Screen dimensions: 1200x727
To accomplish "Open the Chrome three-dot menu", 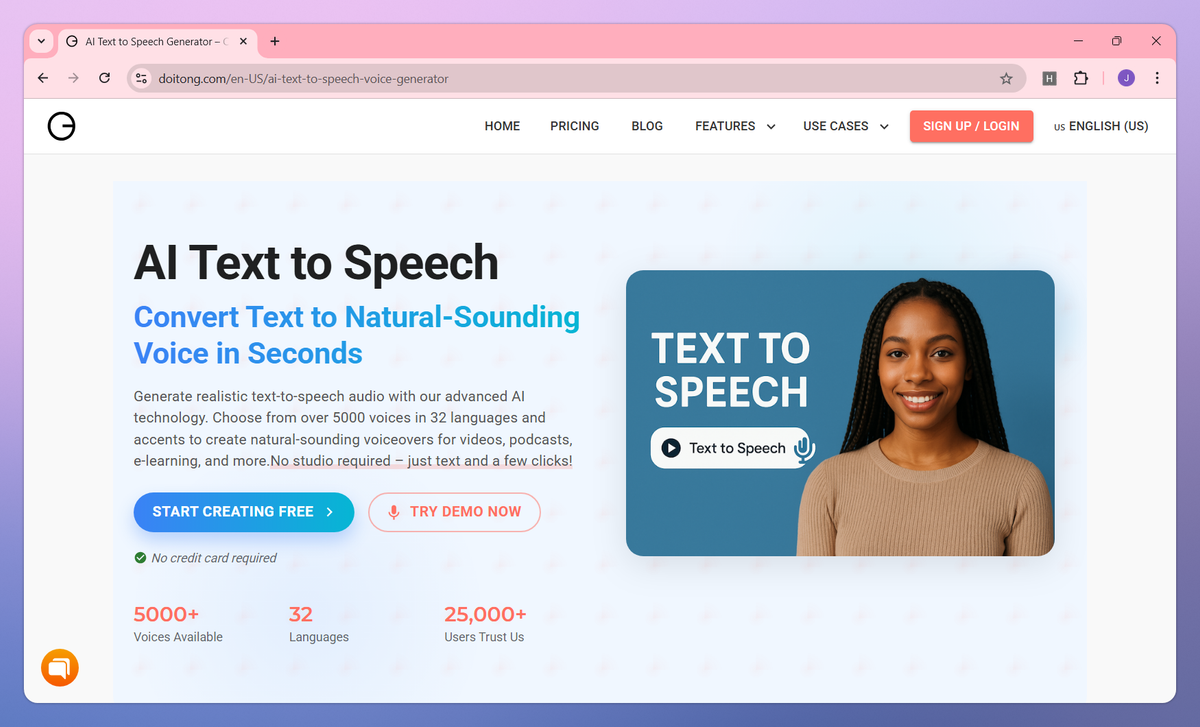I will coord(1157,78).
